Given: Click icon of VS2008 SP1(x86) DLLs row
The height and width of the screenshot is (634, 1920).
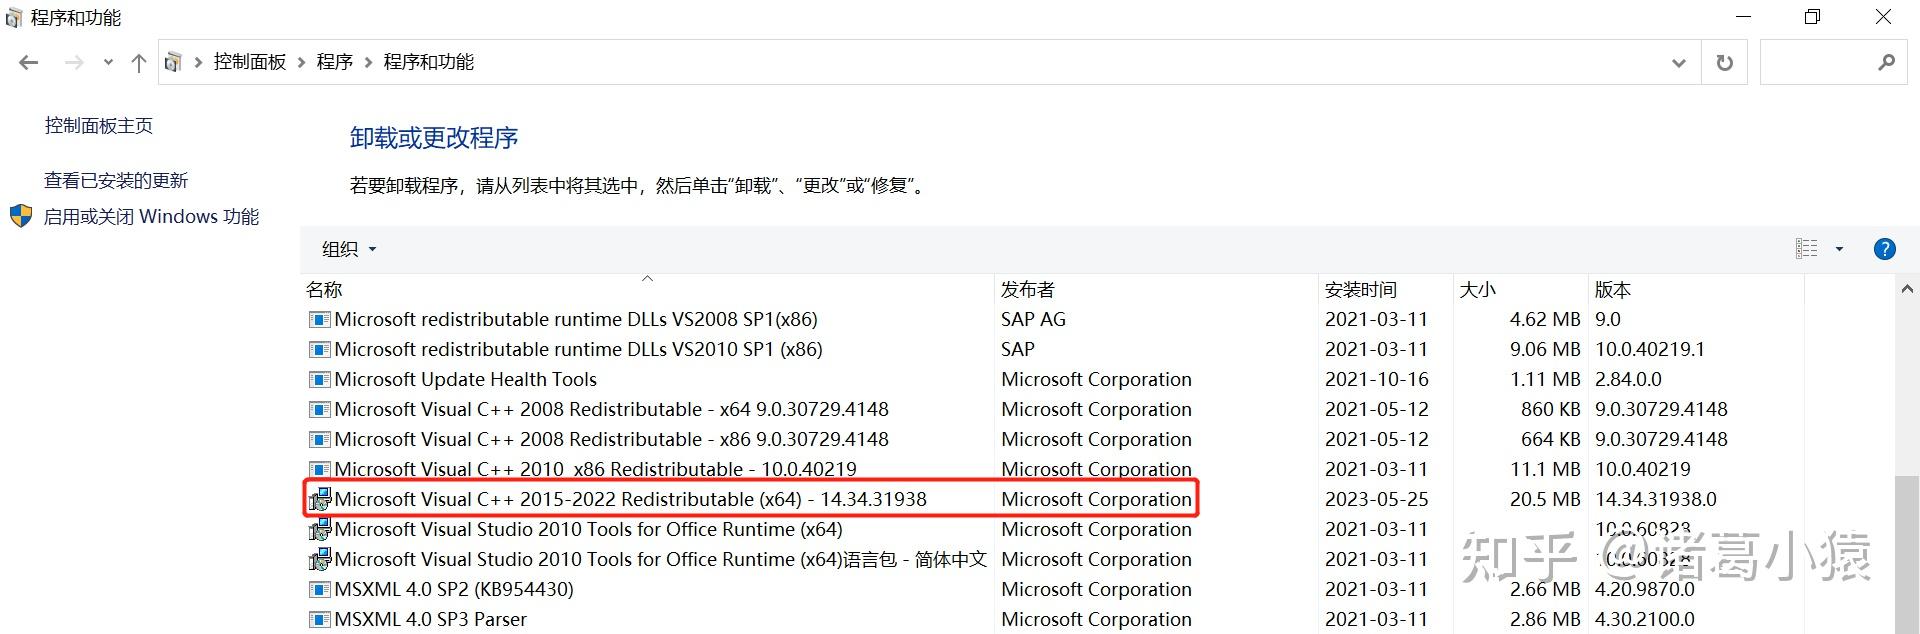Looking at the screenshot, I should click(319, 320).
